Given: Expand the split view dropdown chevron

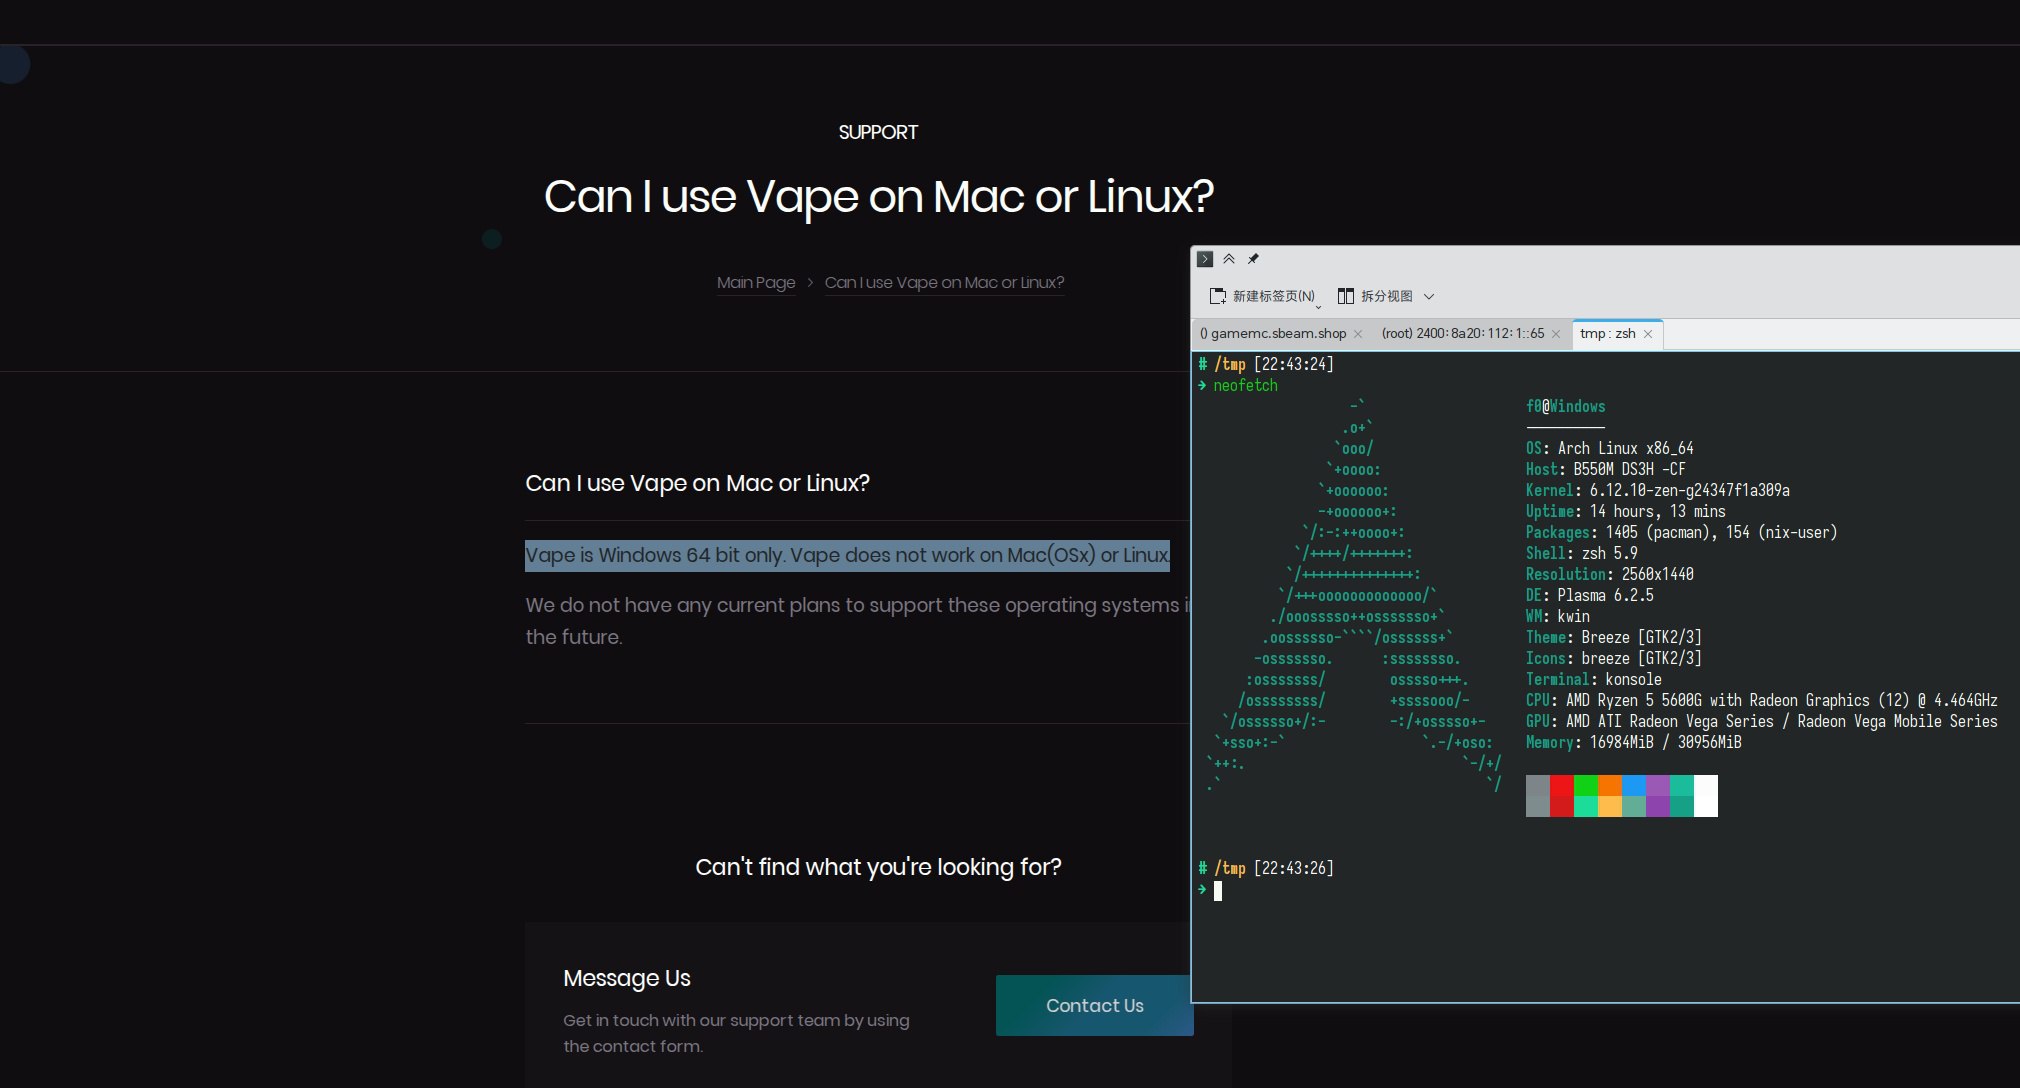Looking at the screenshot, I should [x=1429, y=296].
